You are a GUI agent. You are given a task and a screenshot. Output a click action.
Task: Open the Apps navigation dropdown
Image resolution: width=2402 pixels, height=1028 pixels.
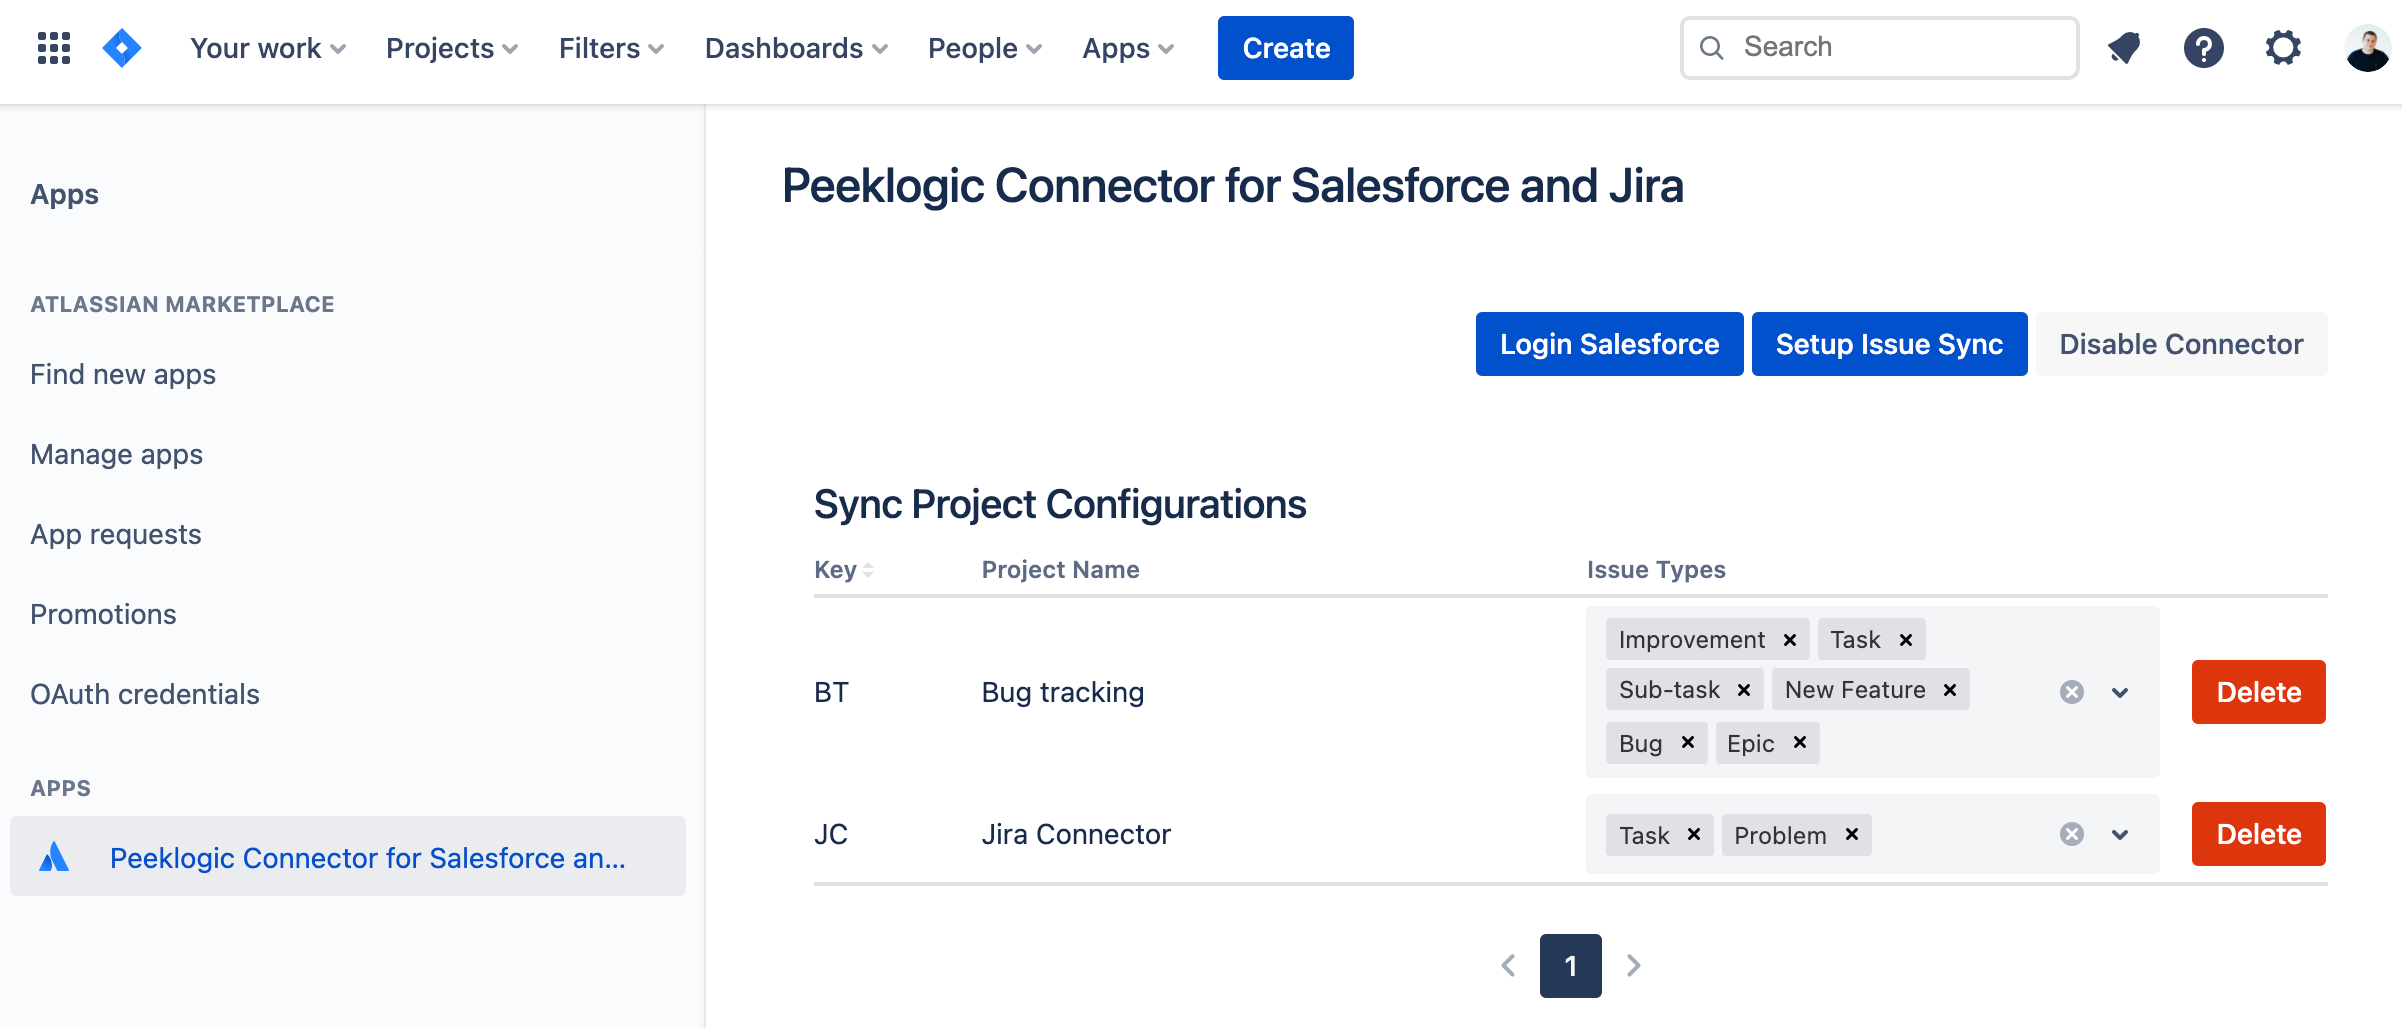tap(1126, 47)
